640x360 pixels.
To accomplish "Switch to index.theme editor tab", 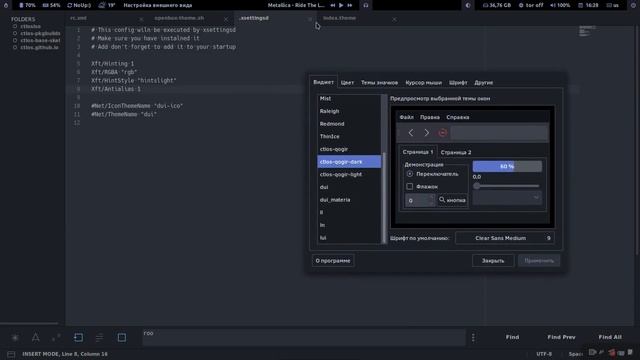I will click(339, 18).
